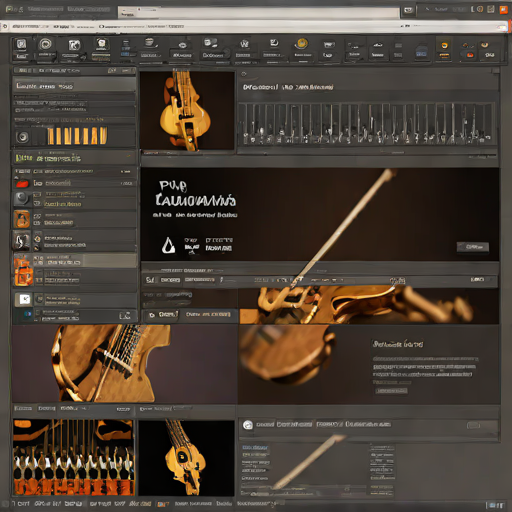
Task: Open first item in the bottom status bar
Action: pyautogui.click(x=21, y=503)
